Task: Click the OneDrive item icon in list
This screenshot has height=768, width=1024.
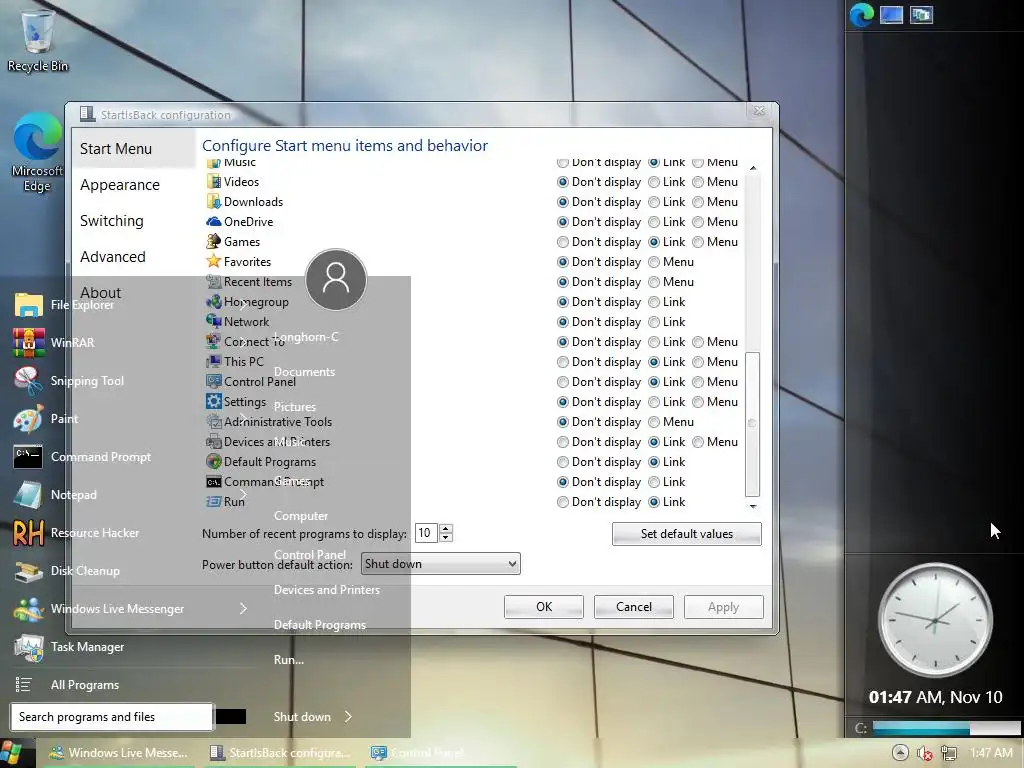Action: point(214,222)
